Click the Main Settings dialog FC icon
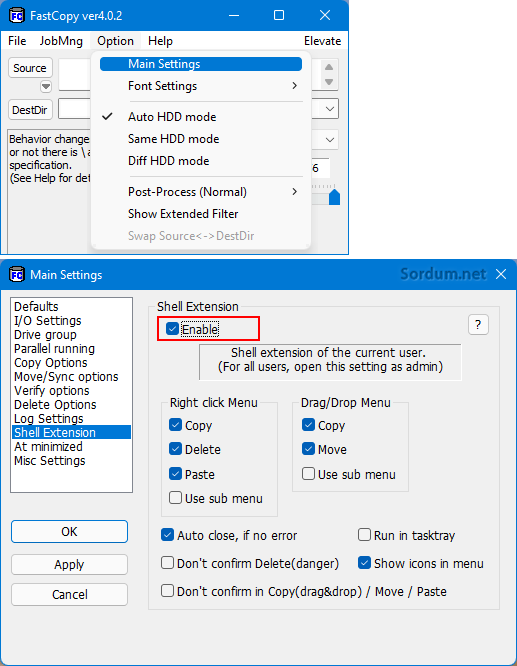The height and width of the screenshot is (666, 517). point(17,274)
